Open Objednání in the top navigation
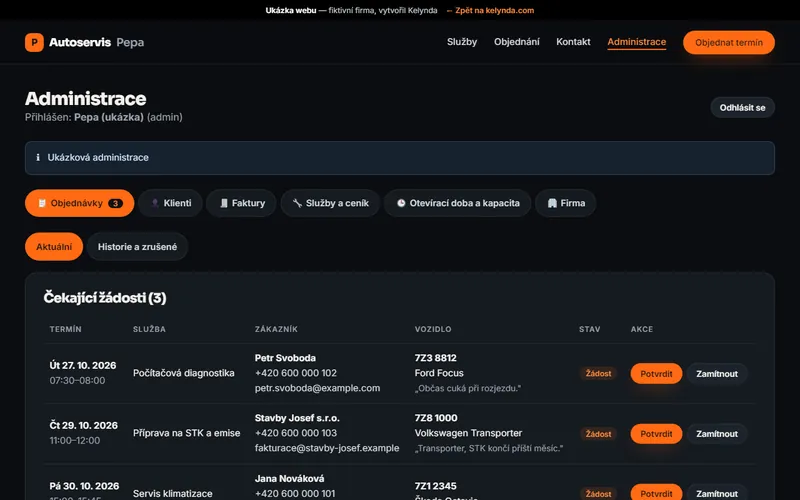The width and height of the screenshot is (800, 500). (516, 42)
